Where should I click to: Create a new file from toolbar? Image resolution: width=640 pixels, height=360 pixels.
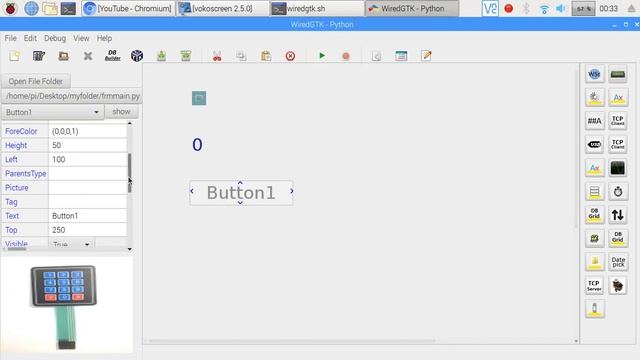(14, 56)
